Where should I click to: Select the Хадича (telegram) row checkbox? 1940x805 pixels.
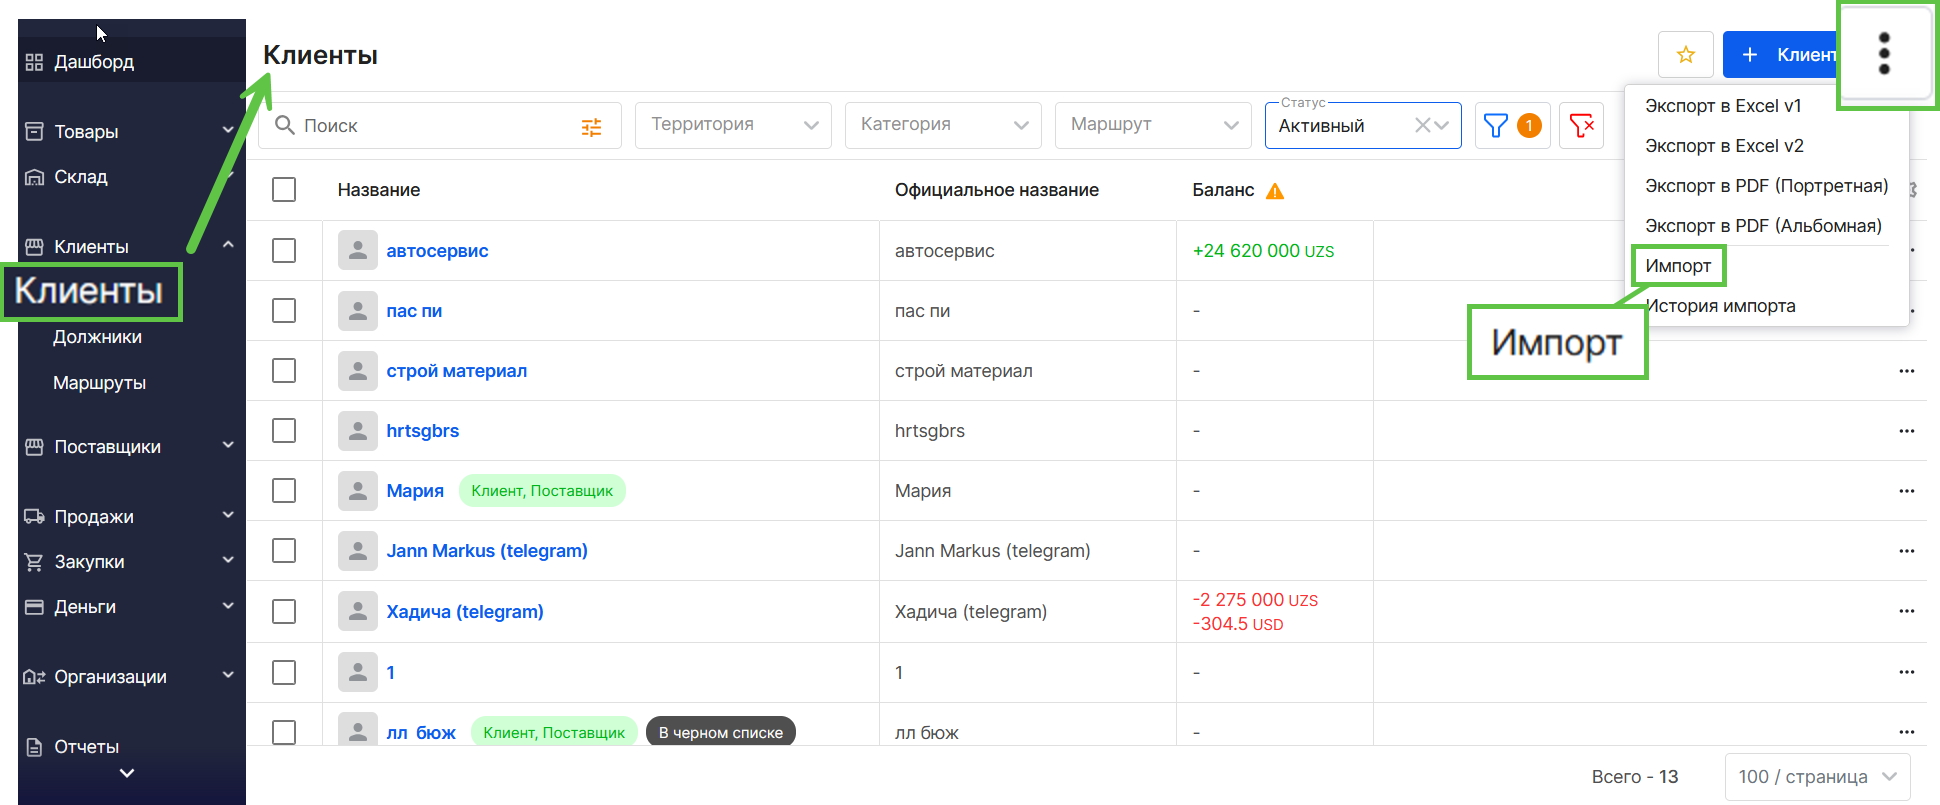tap(284, 611)
